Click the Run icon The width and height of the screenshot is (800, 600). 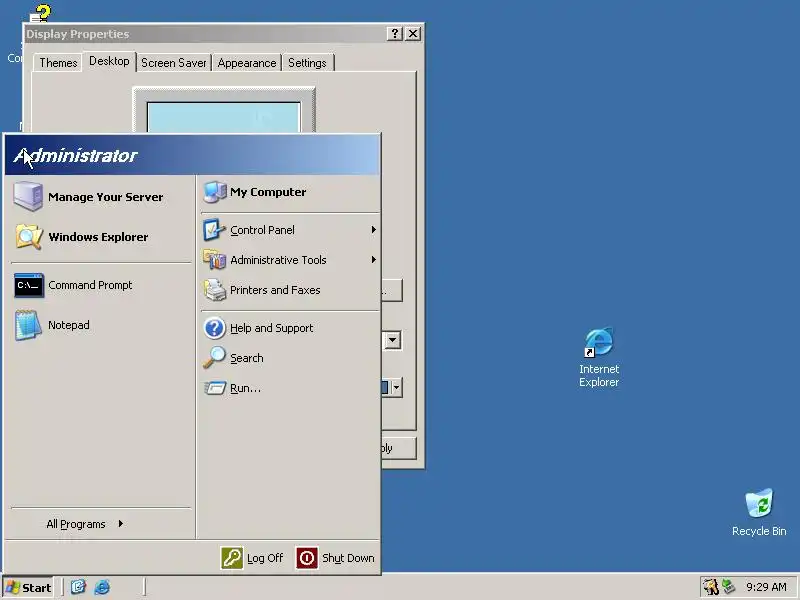click(x=215, y=388)
